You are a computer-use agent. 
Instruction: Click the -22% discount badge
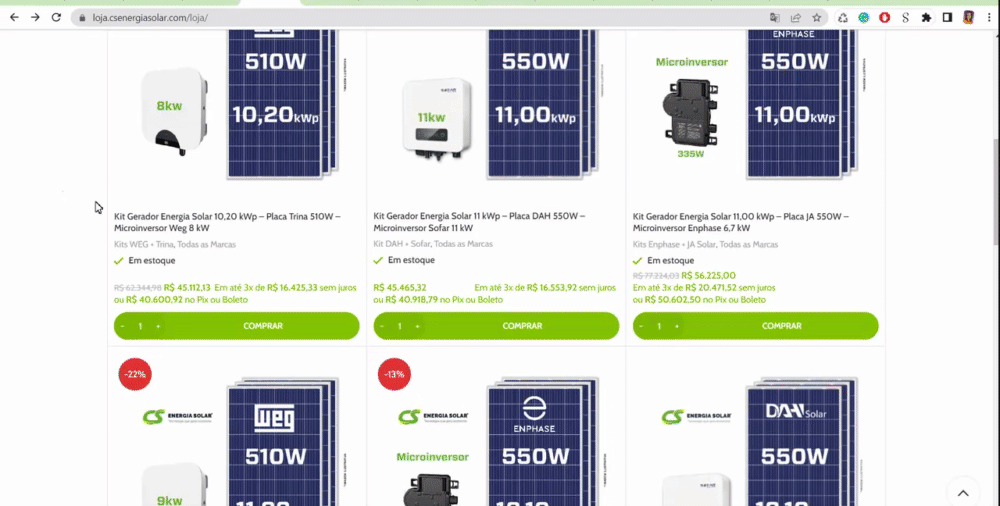135,374
